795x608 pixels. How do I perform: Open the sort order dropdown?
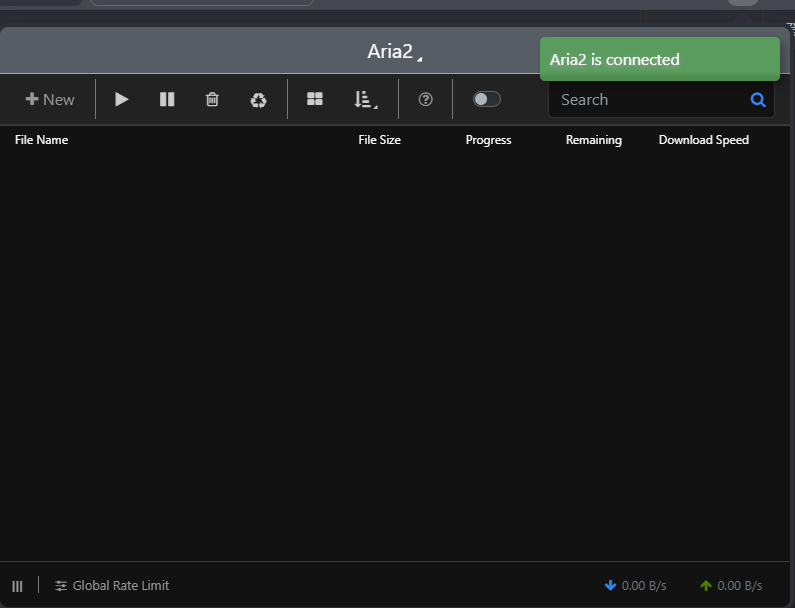coord(366,99)
